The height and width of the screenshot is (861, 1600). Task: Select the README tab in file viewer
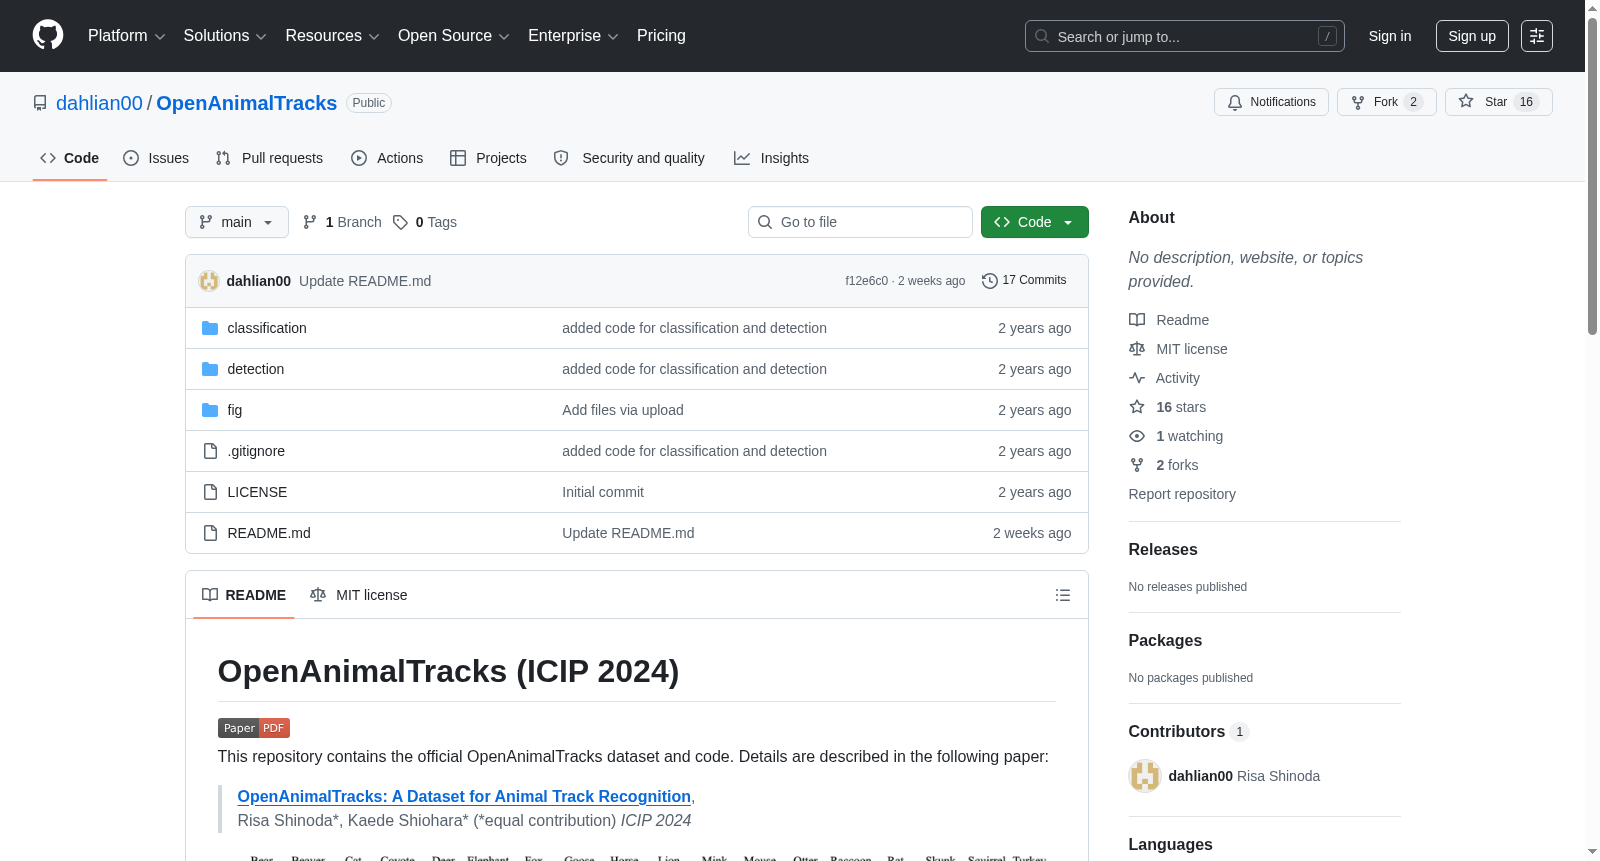click(x=244, y=595)
